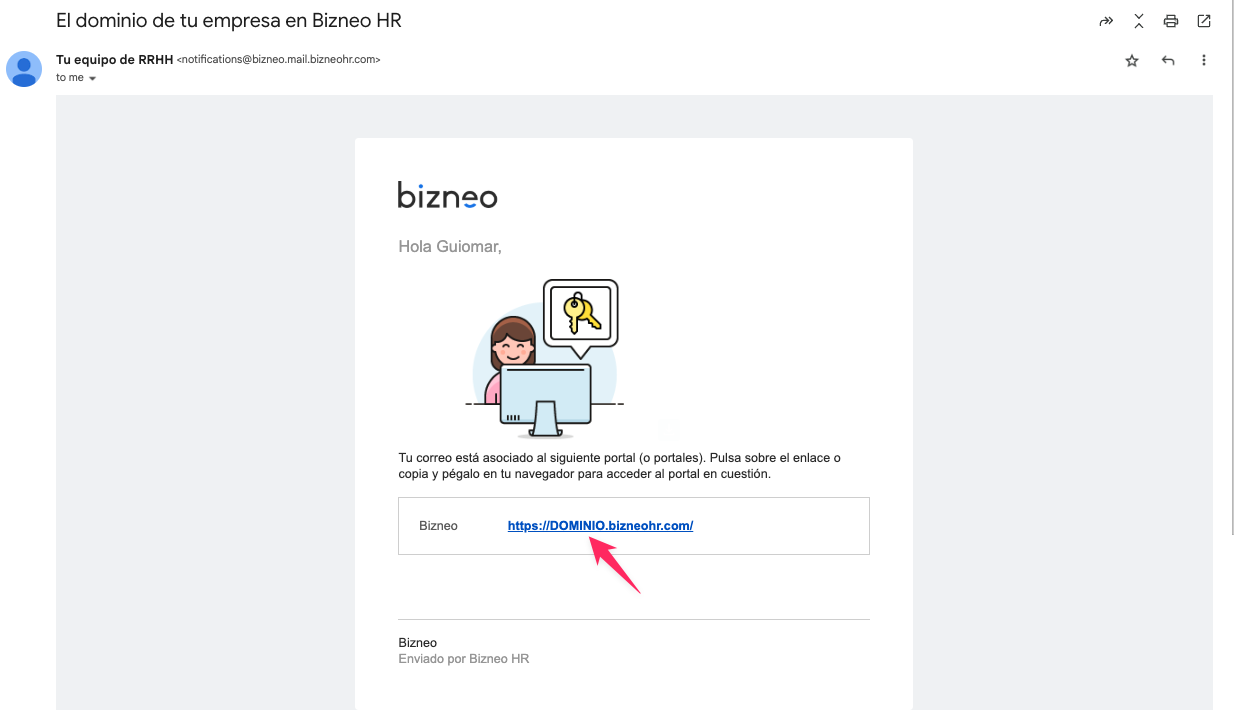Click the "Bizneo" label beside the portal link

(x=438, y=526)
